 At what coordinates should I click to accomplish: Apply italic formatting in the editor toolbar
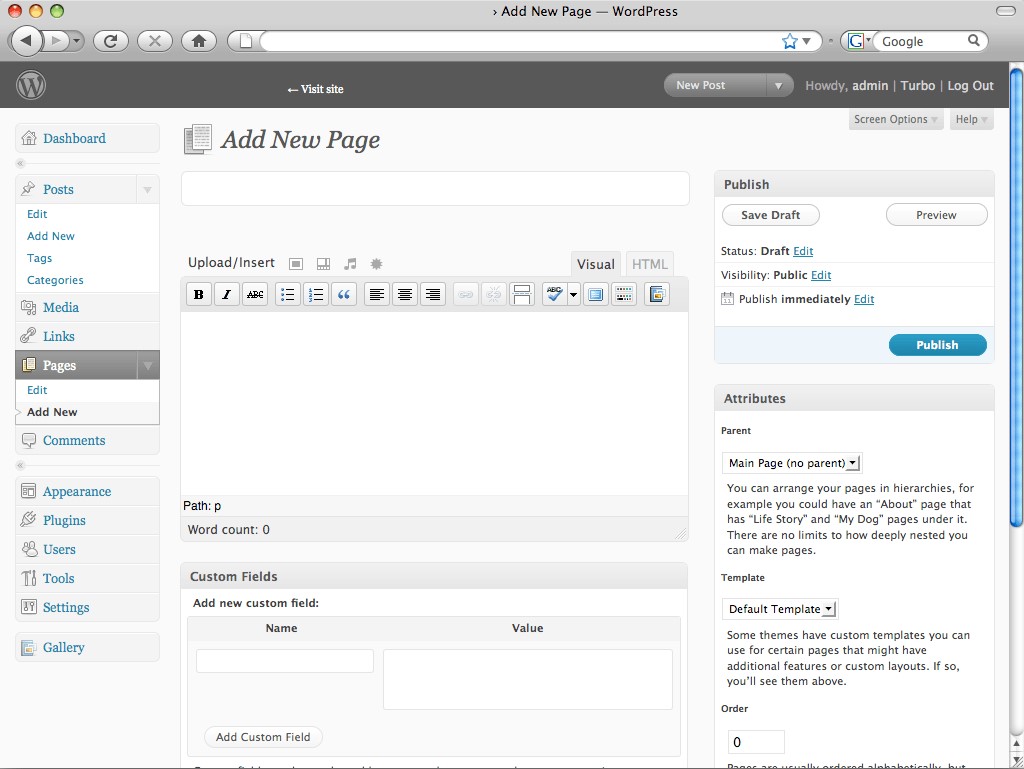coord(227,294)
